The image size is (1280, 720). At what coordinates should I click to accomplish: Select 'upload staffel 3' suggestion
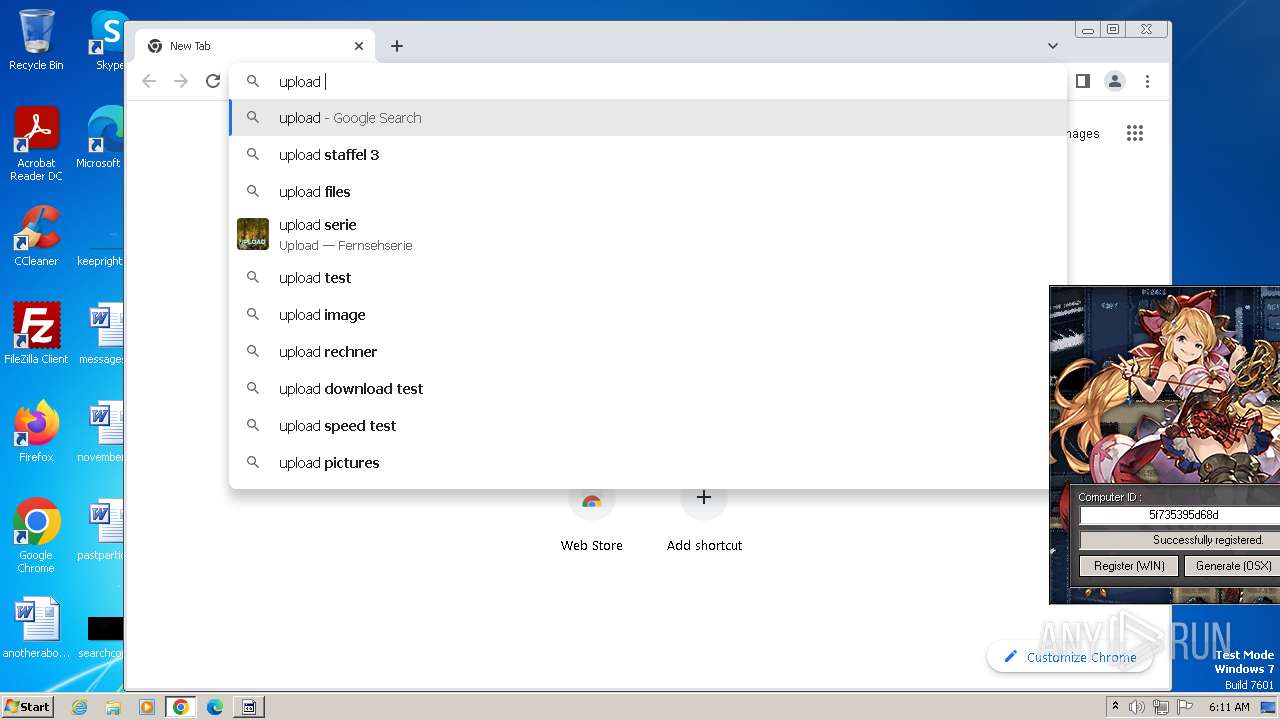pos(648,155)
